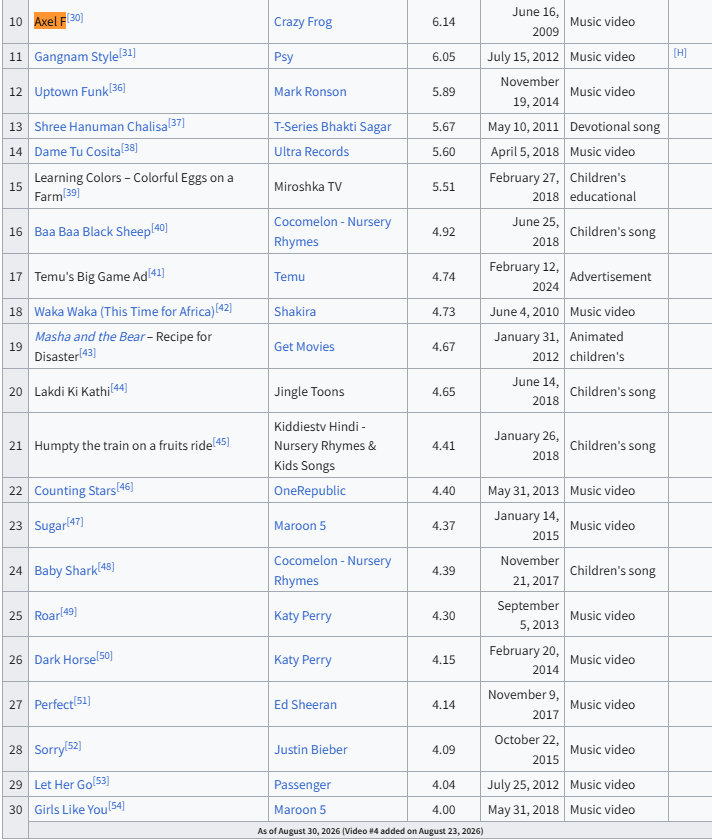Open the Perfect song link
Screen dimensions: 712x840
[54, 704]
